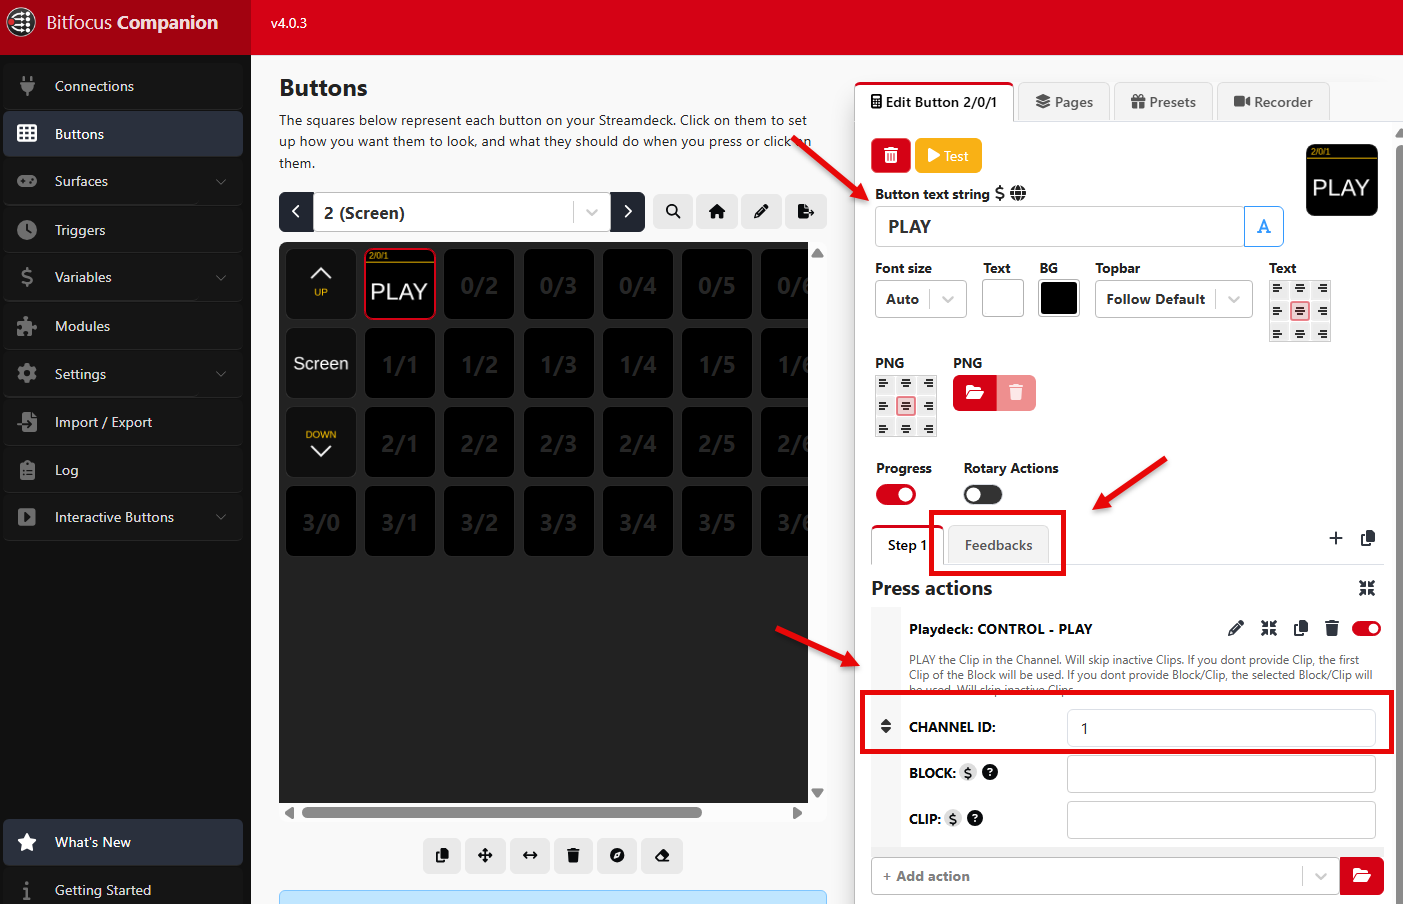The height and width of the screenshot is (904, 1403).
Task: Click the red browse actions folder button
Action: [x=1361, y=876]
